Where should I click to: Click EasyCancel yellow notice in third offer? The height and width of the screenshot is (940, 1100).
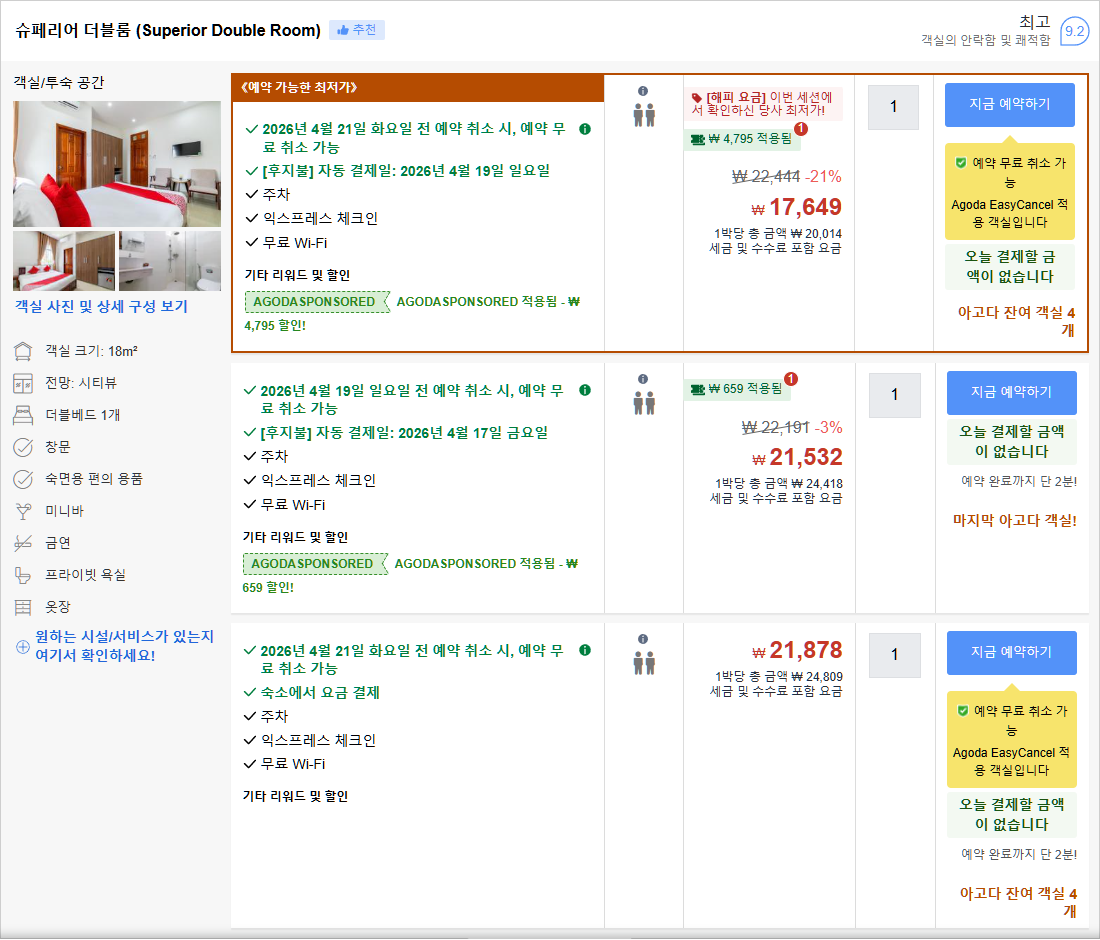click(x=1012, y=739)
